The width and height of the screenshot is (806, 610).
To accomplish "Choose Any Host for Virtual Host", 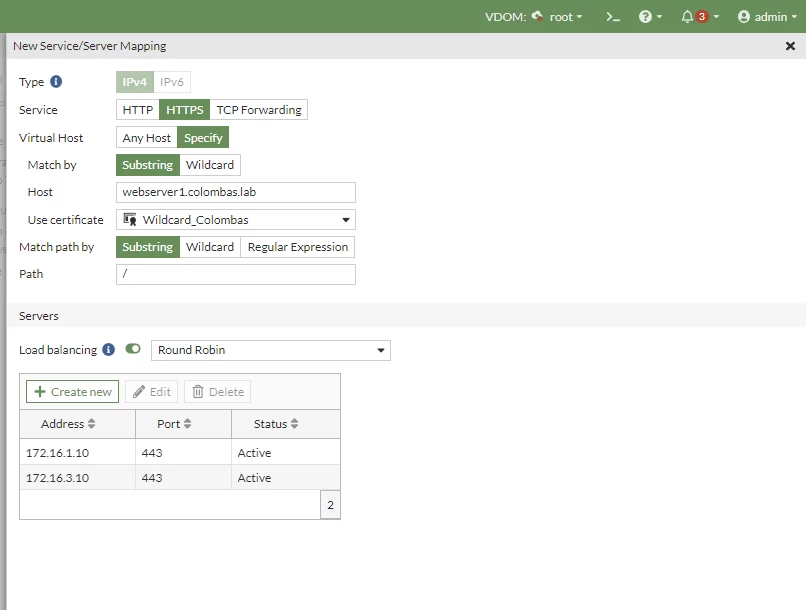I will pyautogui.click(x=146, y=138).
